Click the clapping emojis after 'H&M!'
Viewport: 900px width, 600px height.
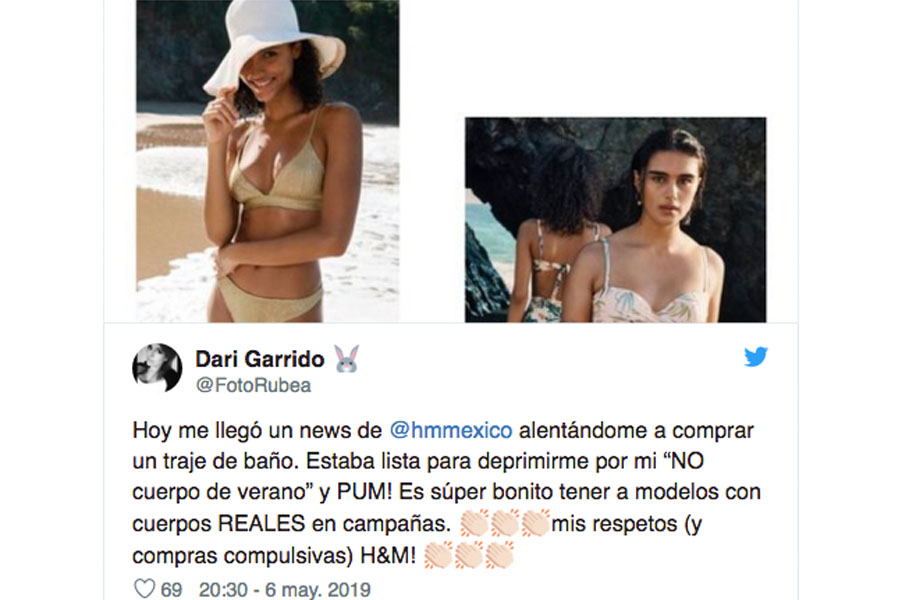coord(468,555)
